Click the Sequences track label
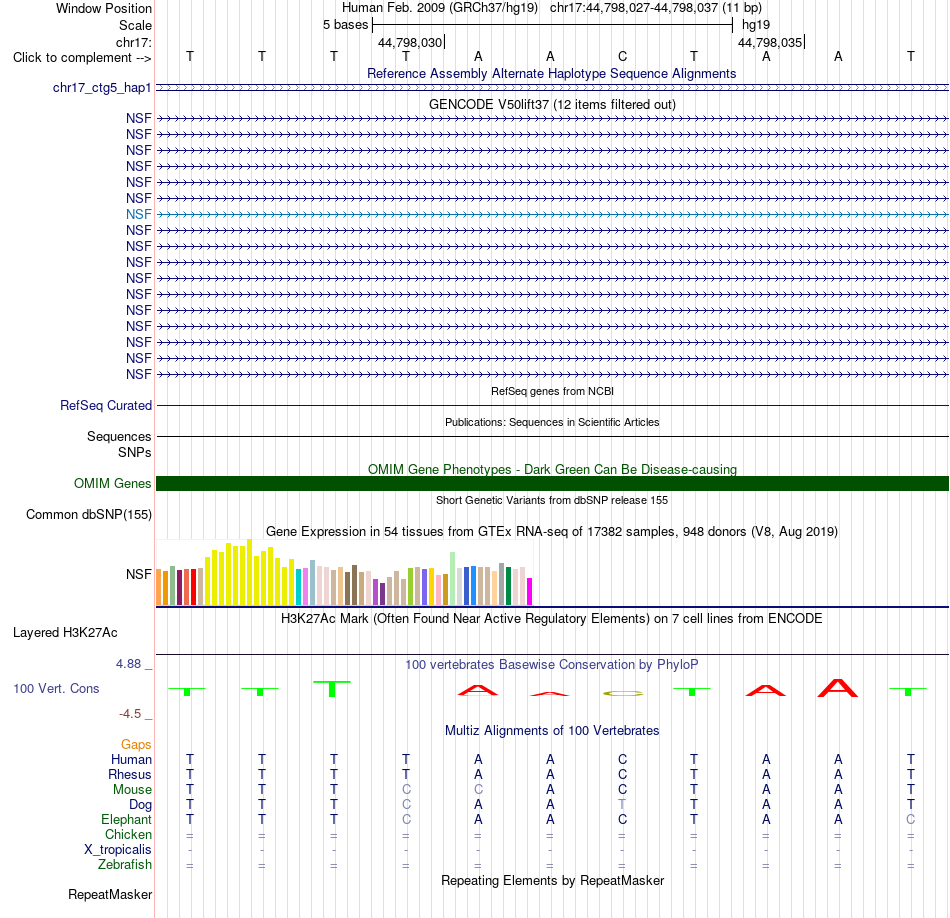The image size is (950, 918). click(119, 436)
